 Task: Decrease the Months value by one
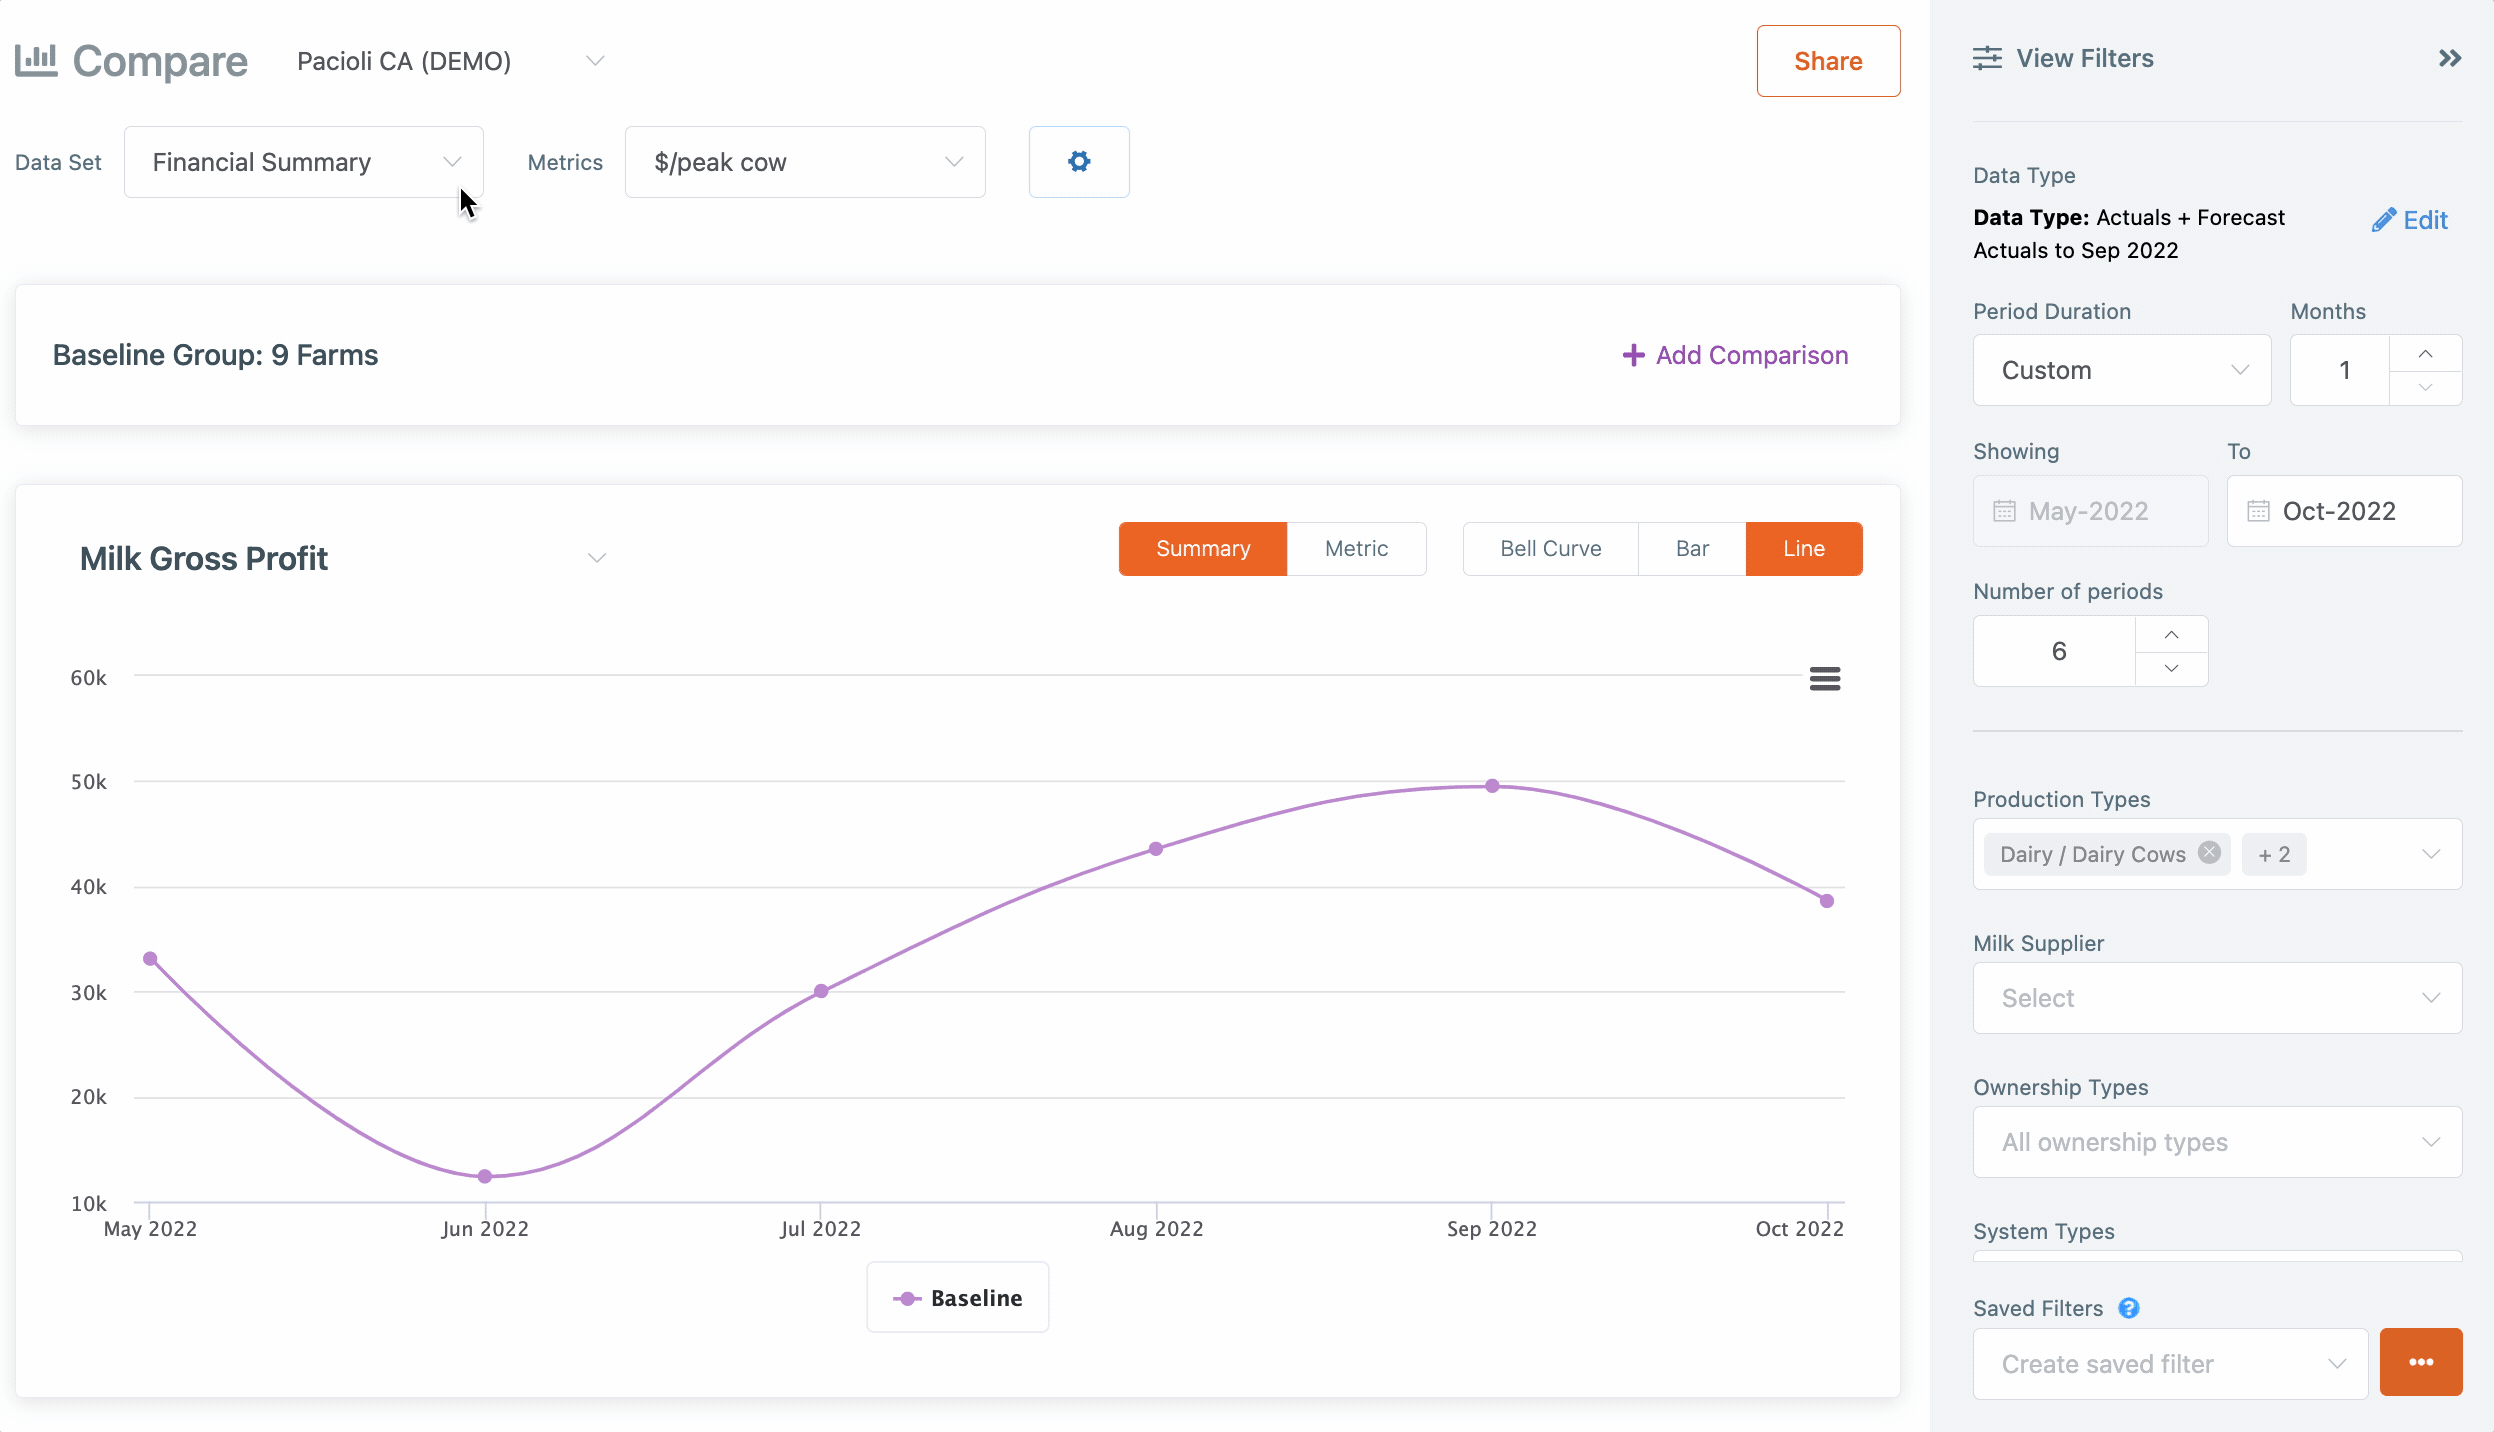coord(2425,387)
